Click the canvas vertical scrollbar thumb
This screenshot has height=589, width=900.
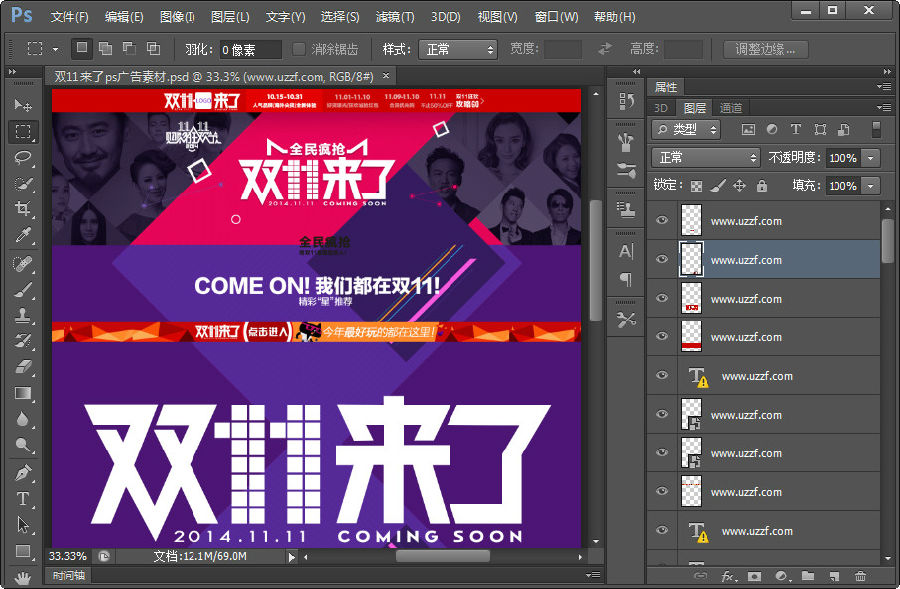point(596,260)
